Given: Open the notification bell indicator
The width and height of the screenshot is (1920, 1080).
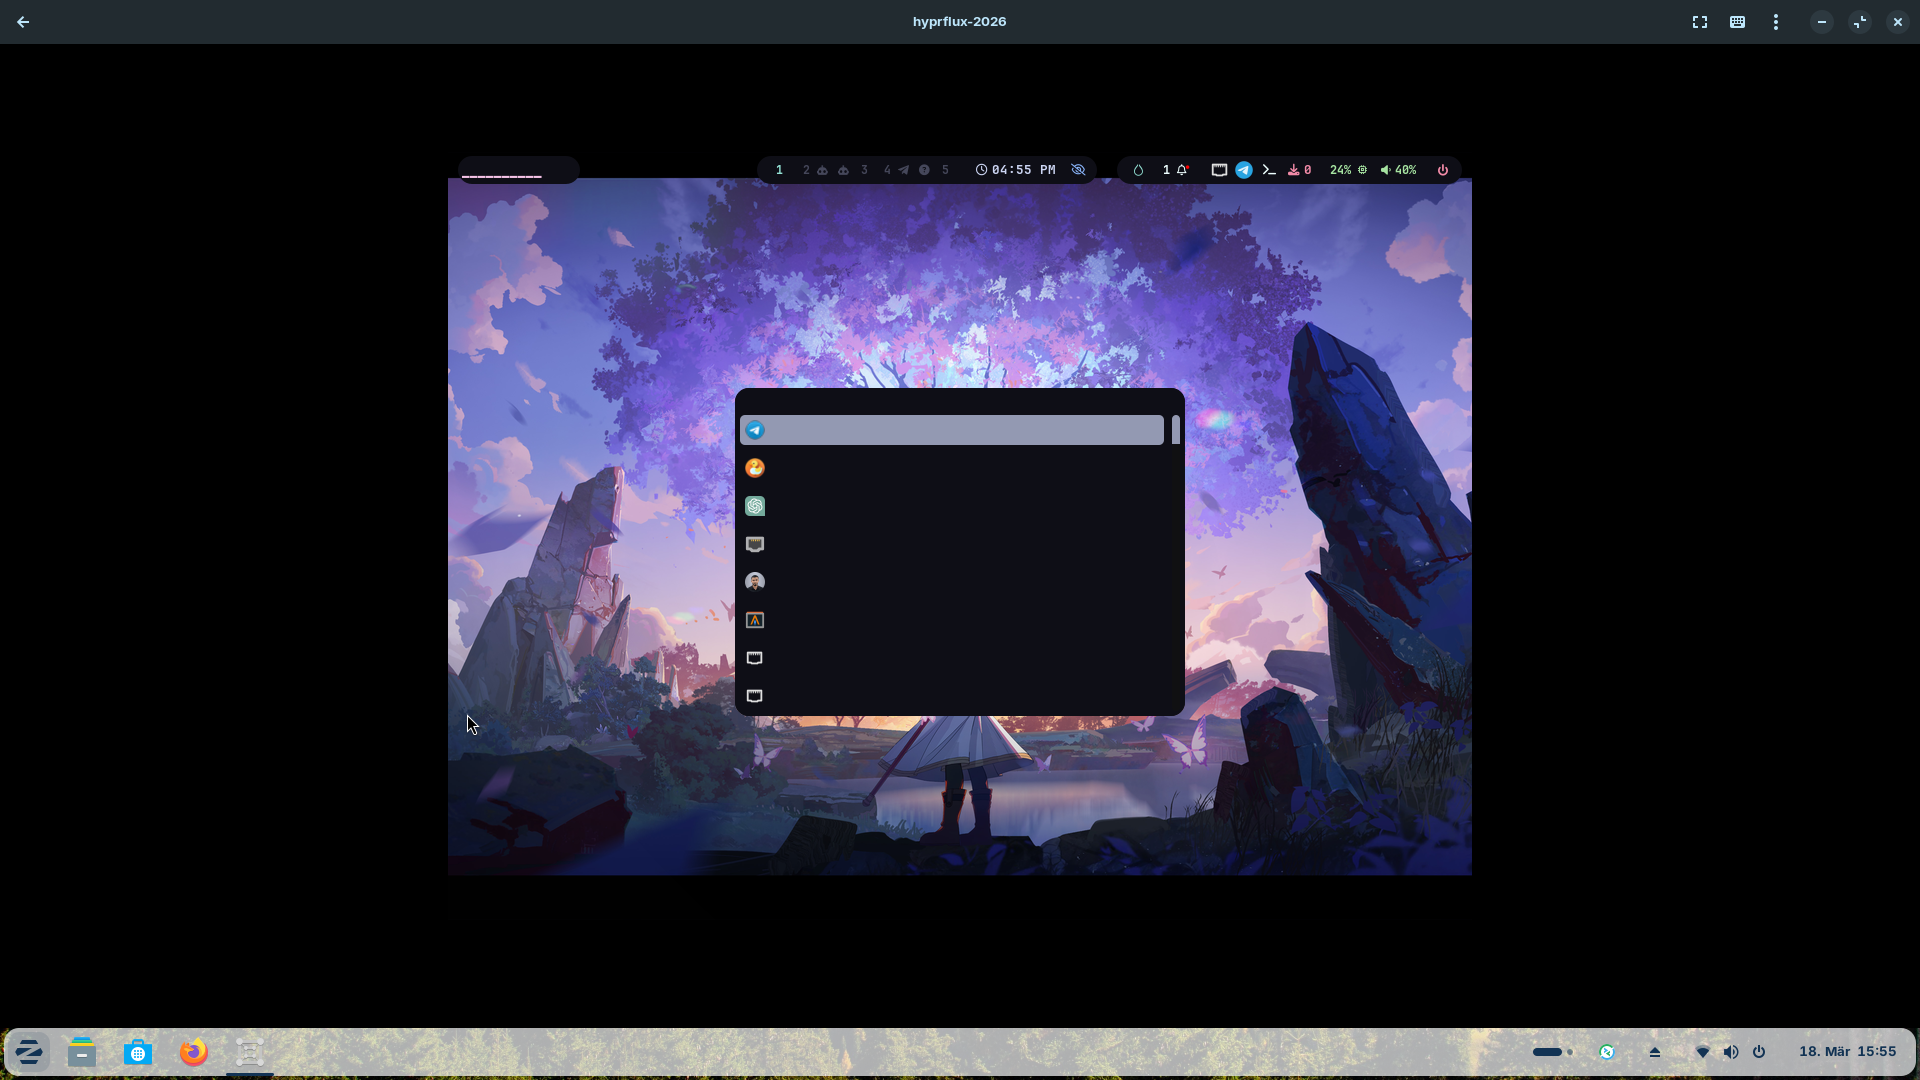Looking at the screenshot, I should 1181,170.
